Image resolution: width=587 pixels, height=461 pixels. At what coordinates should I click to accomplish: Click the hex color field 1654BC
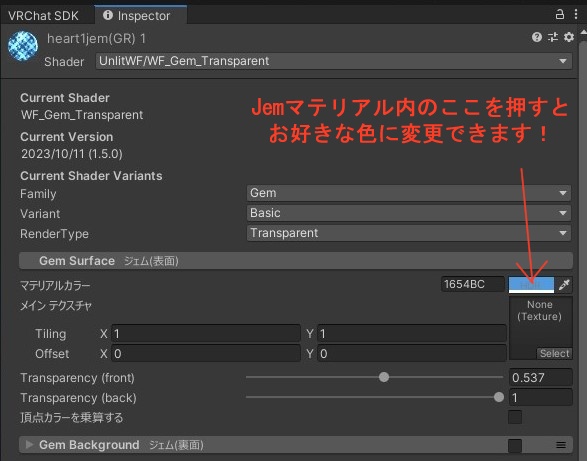pyautogui.click(x=472, y=285)
